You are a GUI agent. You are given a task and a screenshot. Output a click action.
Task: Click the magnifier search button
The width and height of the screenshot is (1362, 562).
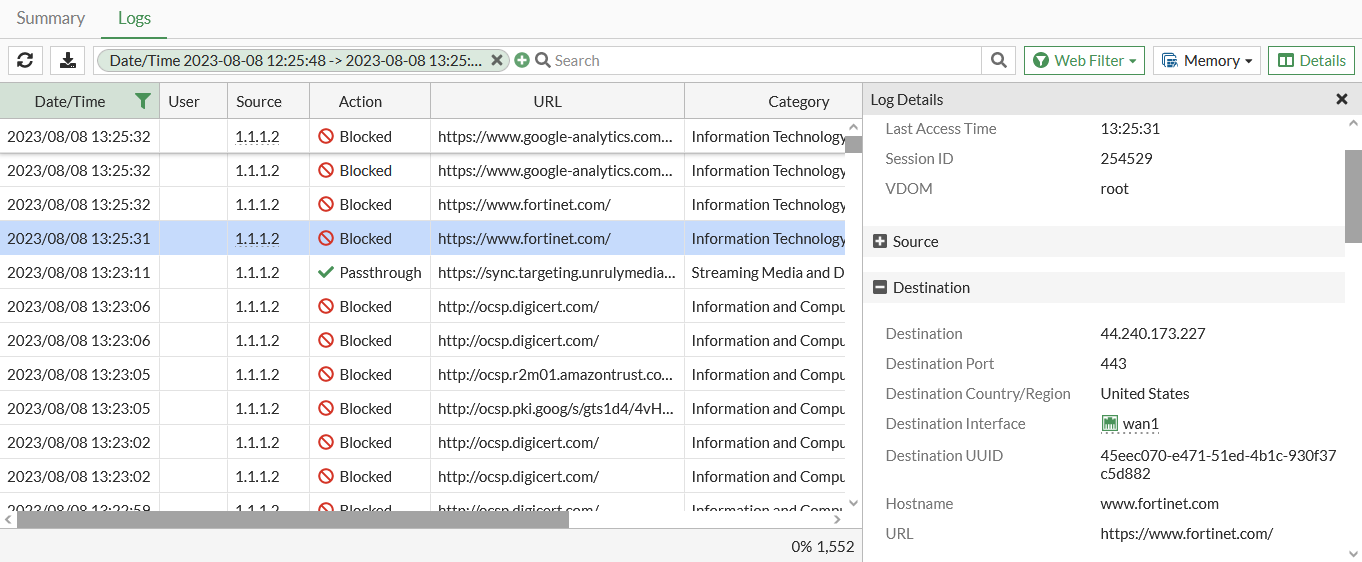[x=998, y=61]
